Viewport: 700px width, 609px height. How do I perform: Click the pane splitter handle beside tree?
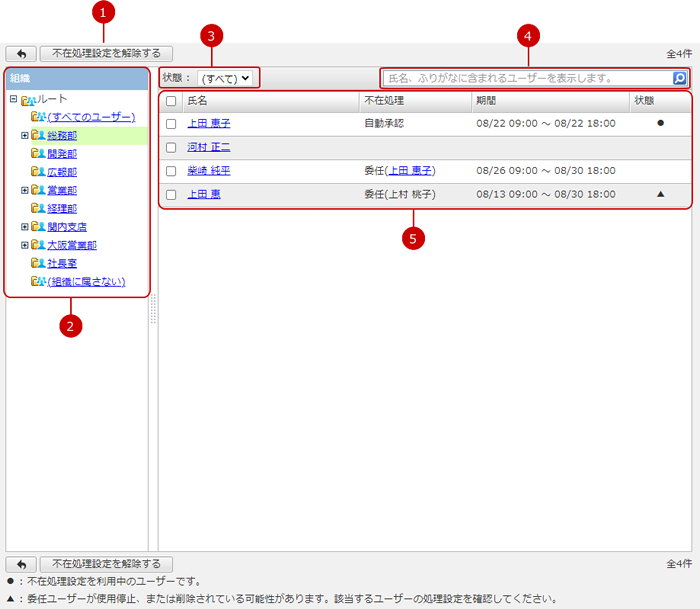(153, 309)
